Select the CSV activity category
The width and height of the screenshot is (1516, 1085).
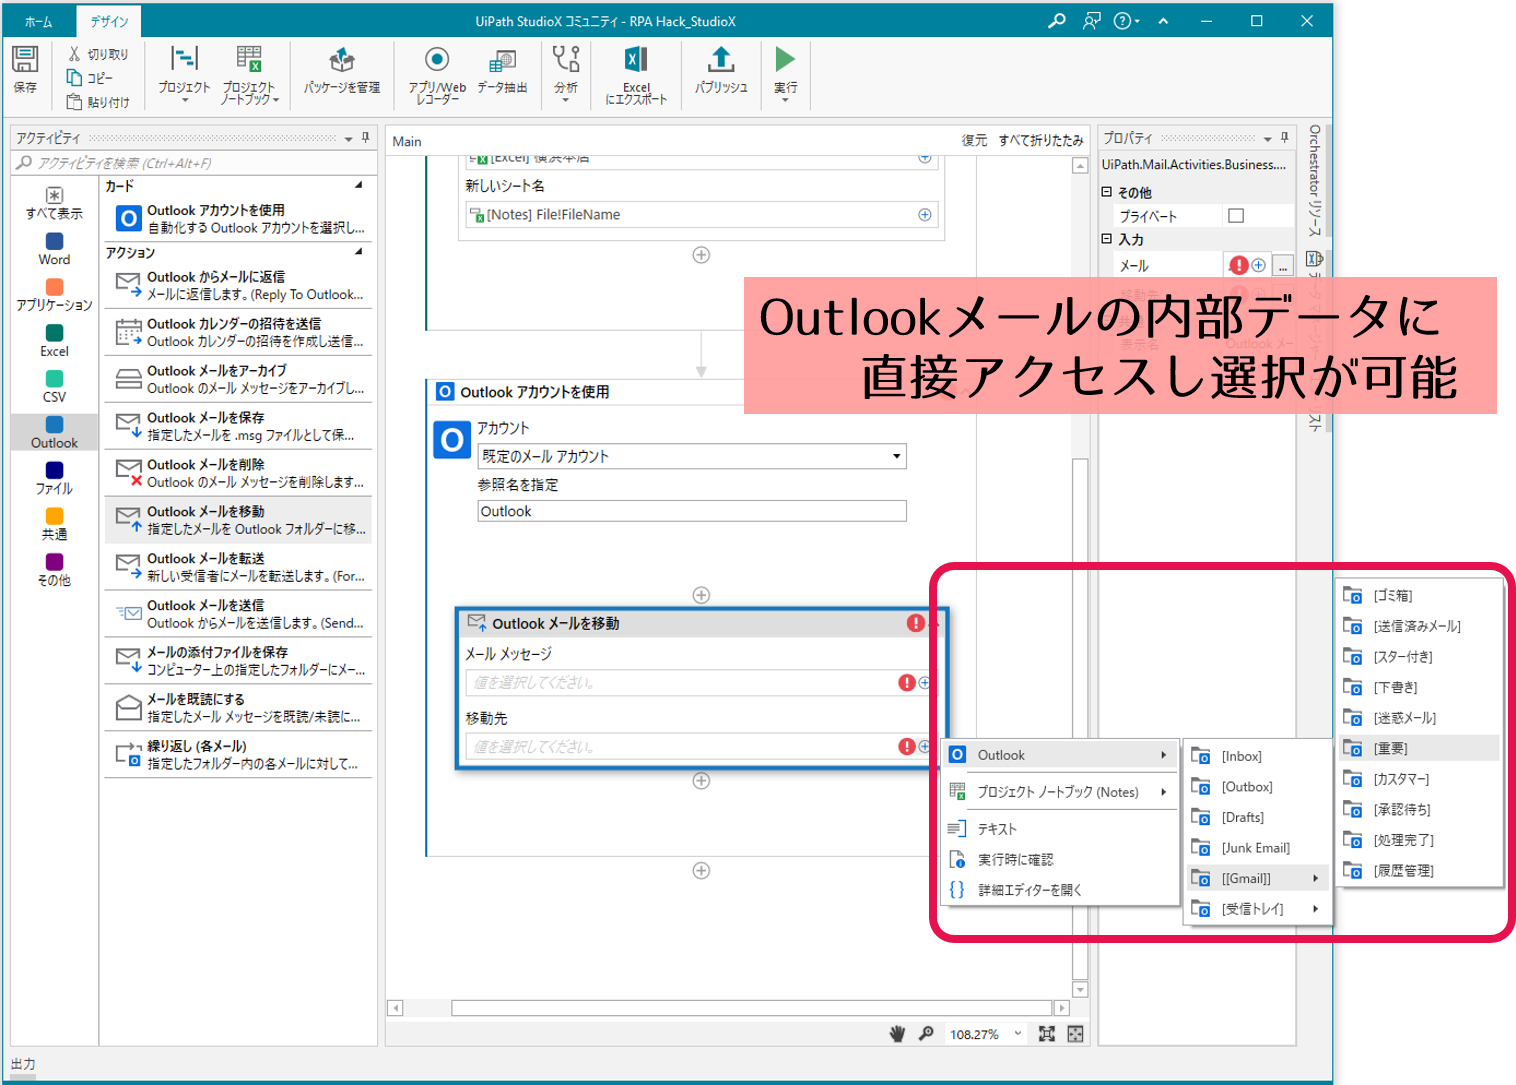point(54,387)
